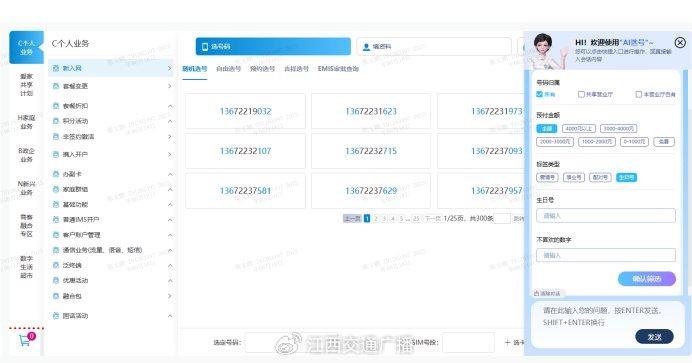The image size is (692, 363).
Task: Go to page 2 of numbers
Action: tap(376, 218)
